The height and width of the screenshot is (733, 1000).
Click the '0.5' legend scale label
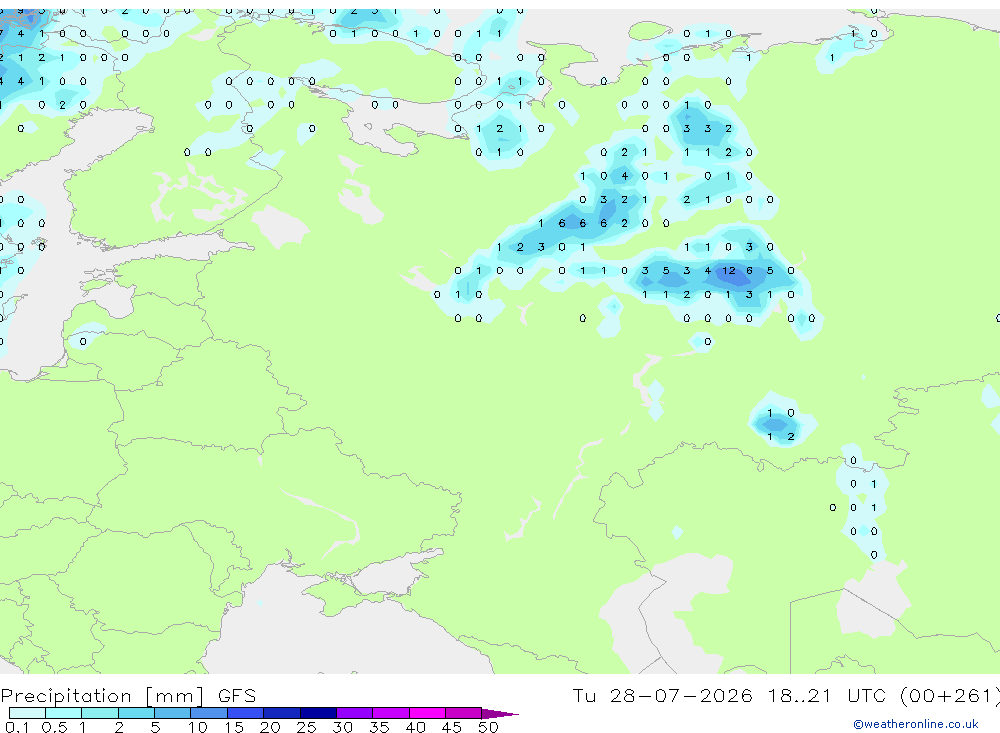tap(54, 727)
